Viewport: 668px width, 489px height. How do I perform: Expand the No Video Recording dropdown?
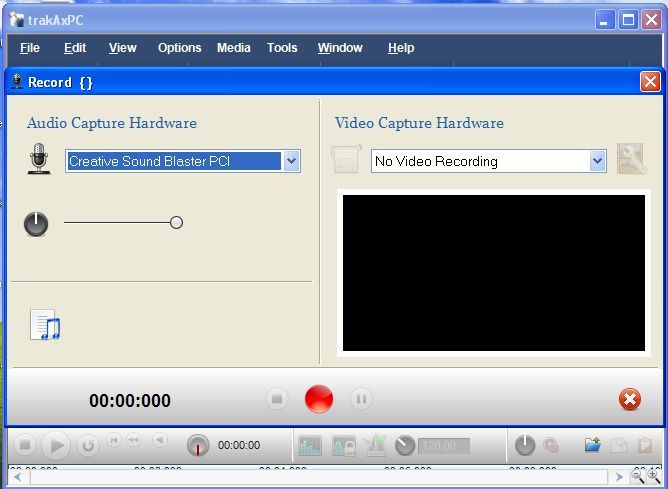pos(597,161)
